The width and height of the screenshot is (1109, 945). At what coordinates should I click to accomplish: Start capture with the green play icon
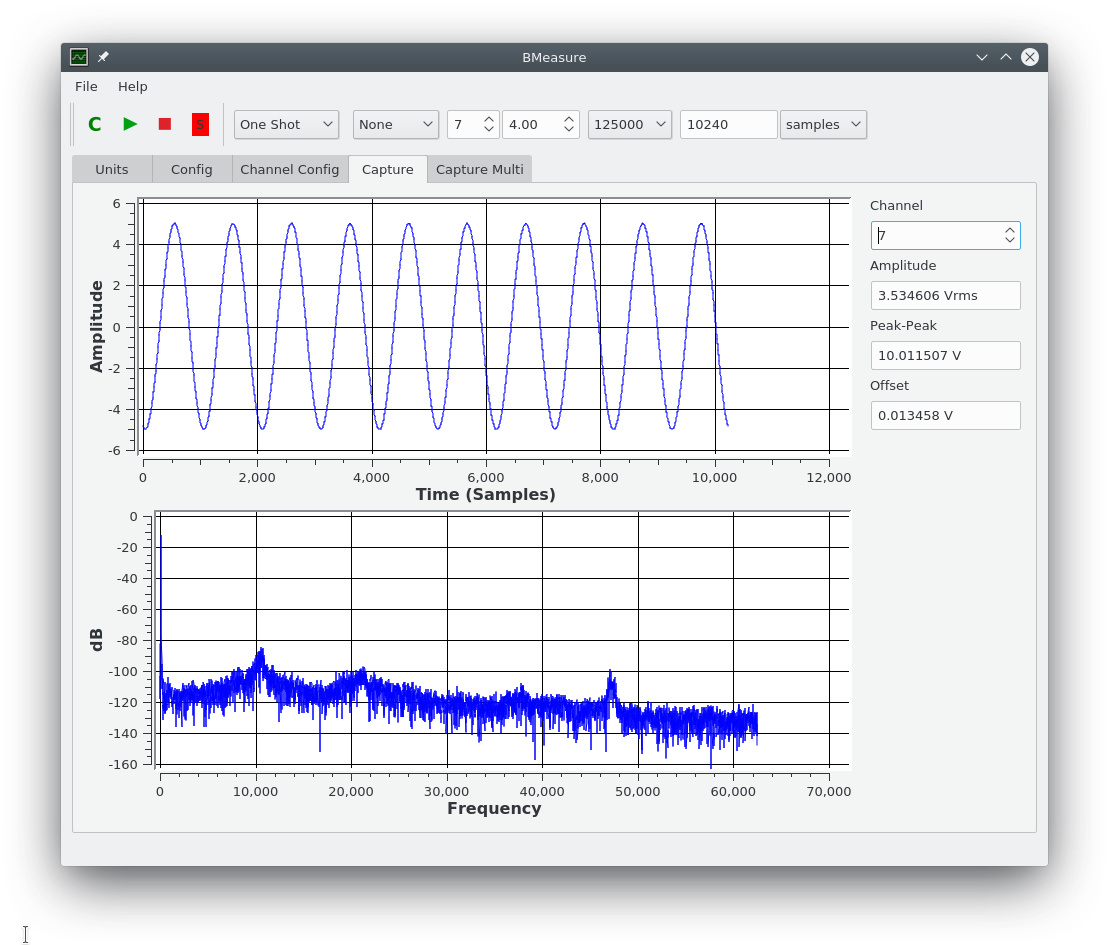[x=129, y=124]
